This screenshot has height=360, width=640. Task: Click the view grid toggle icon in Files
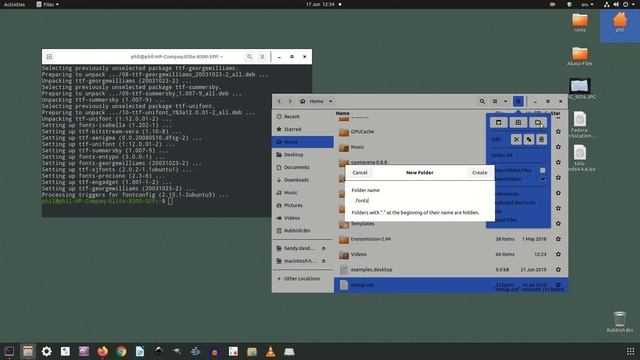click(x=495, y=101)
